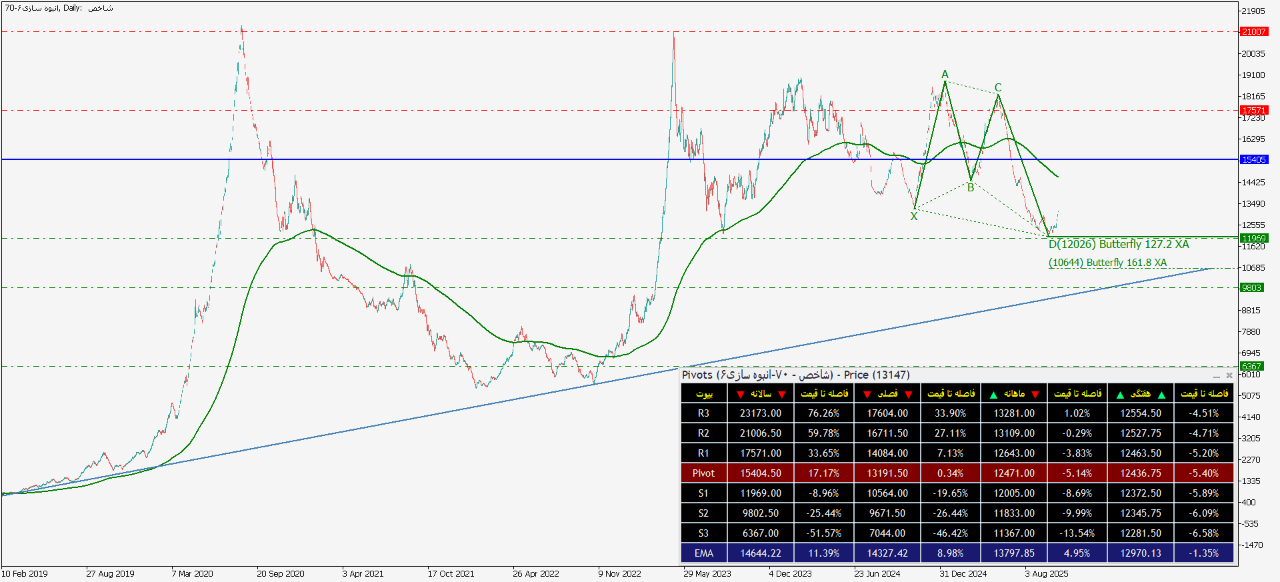Click the EMA row label

click(x=703, y=550)
